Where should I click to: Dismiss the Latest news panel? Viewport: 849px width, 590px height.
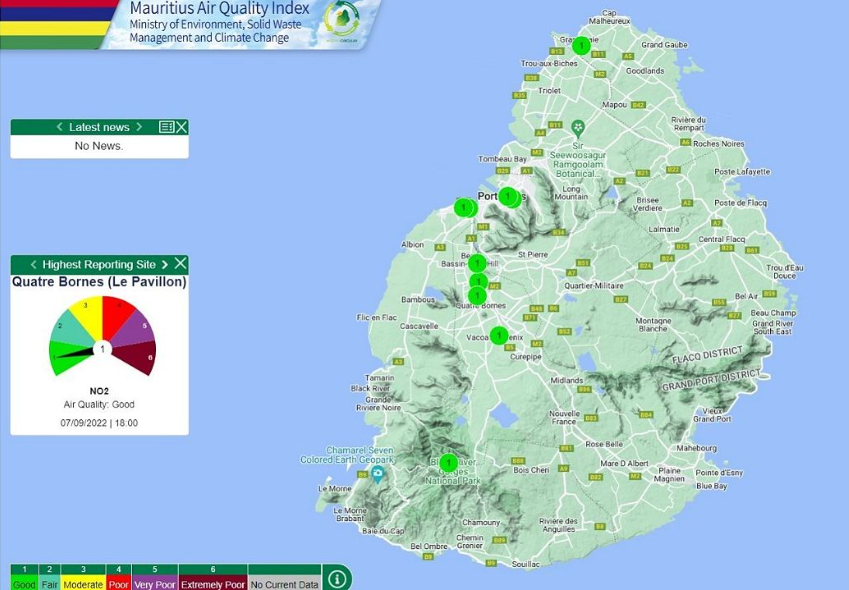coord(180,127)
